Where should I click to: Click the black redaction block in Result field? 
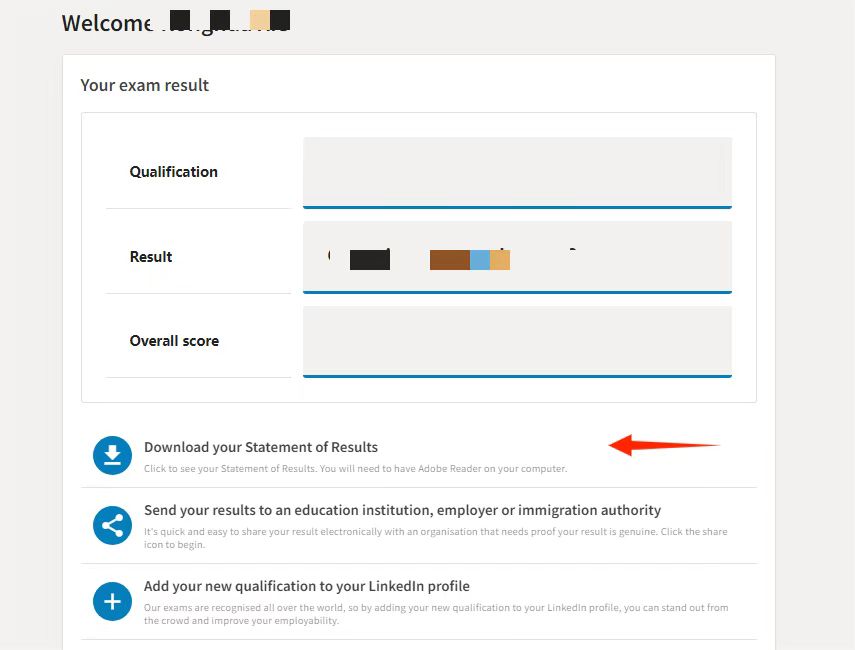369,260
